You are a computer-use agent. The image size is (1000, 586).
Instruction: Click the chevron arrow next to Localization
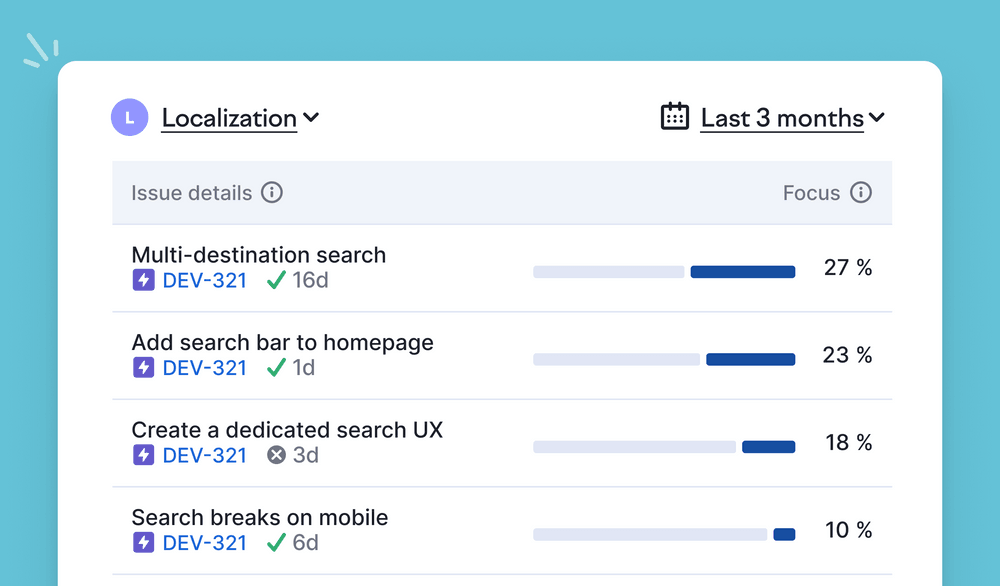click(311, 118)
